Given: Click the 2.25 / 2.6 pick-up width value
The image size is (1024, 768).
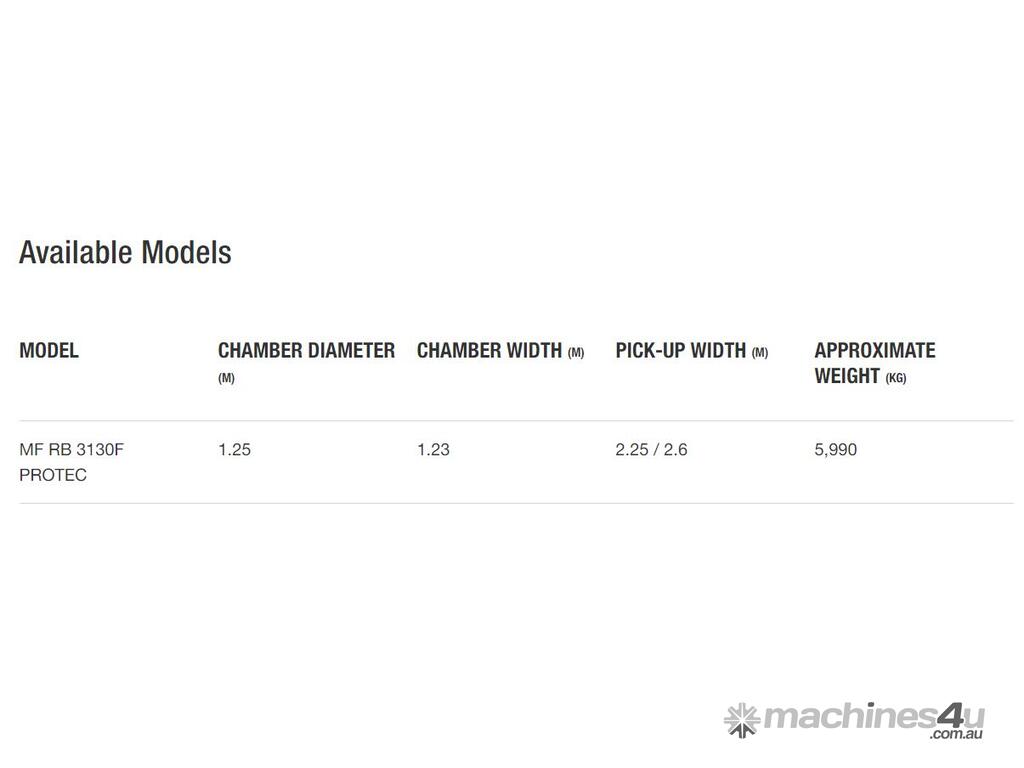Looking at the screenshot, I should tap(651, 449).
